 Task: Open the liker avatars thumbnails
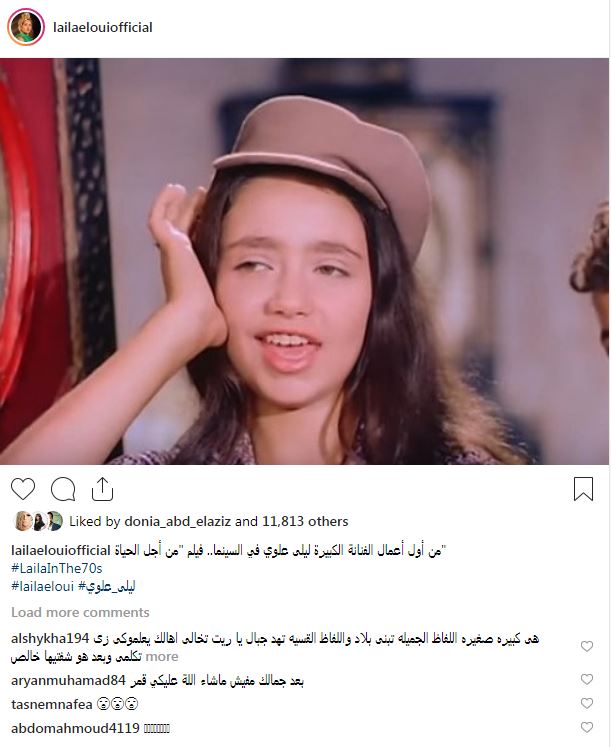[38, 521]
